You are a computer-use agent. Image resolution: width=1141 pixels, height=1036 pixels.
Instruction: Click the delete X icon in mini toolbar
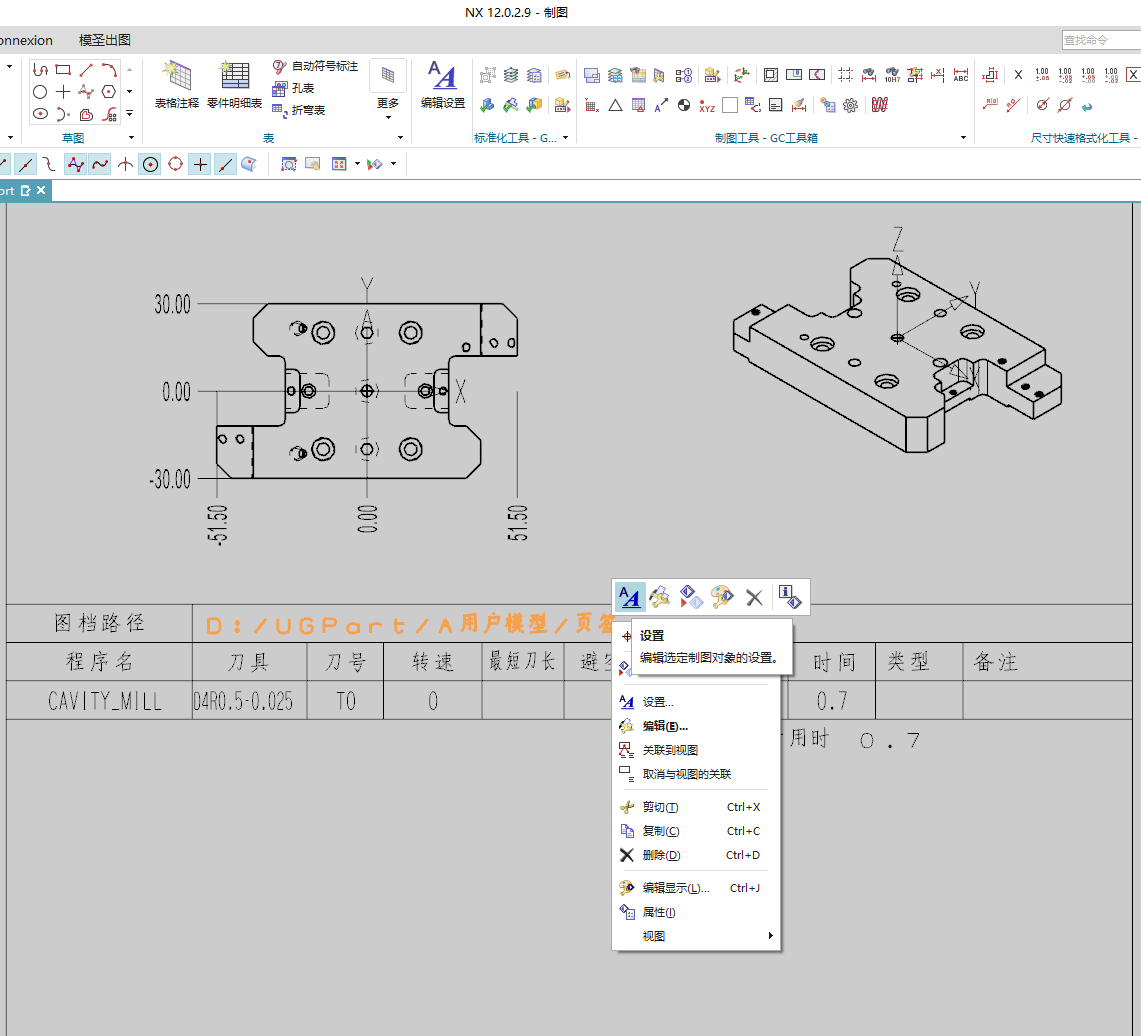point(754,598)
